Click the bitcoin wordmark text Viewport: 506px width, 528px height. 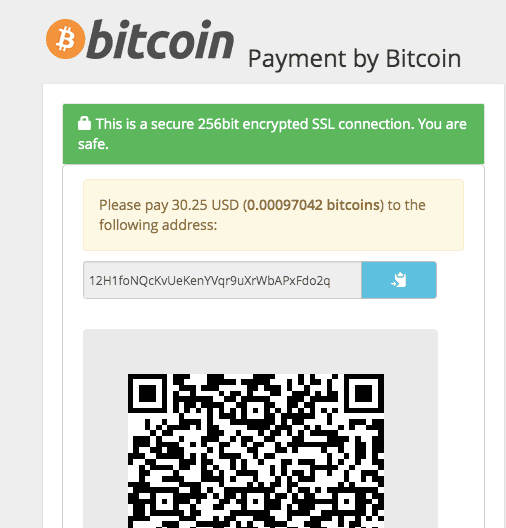tap(160, 39)
